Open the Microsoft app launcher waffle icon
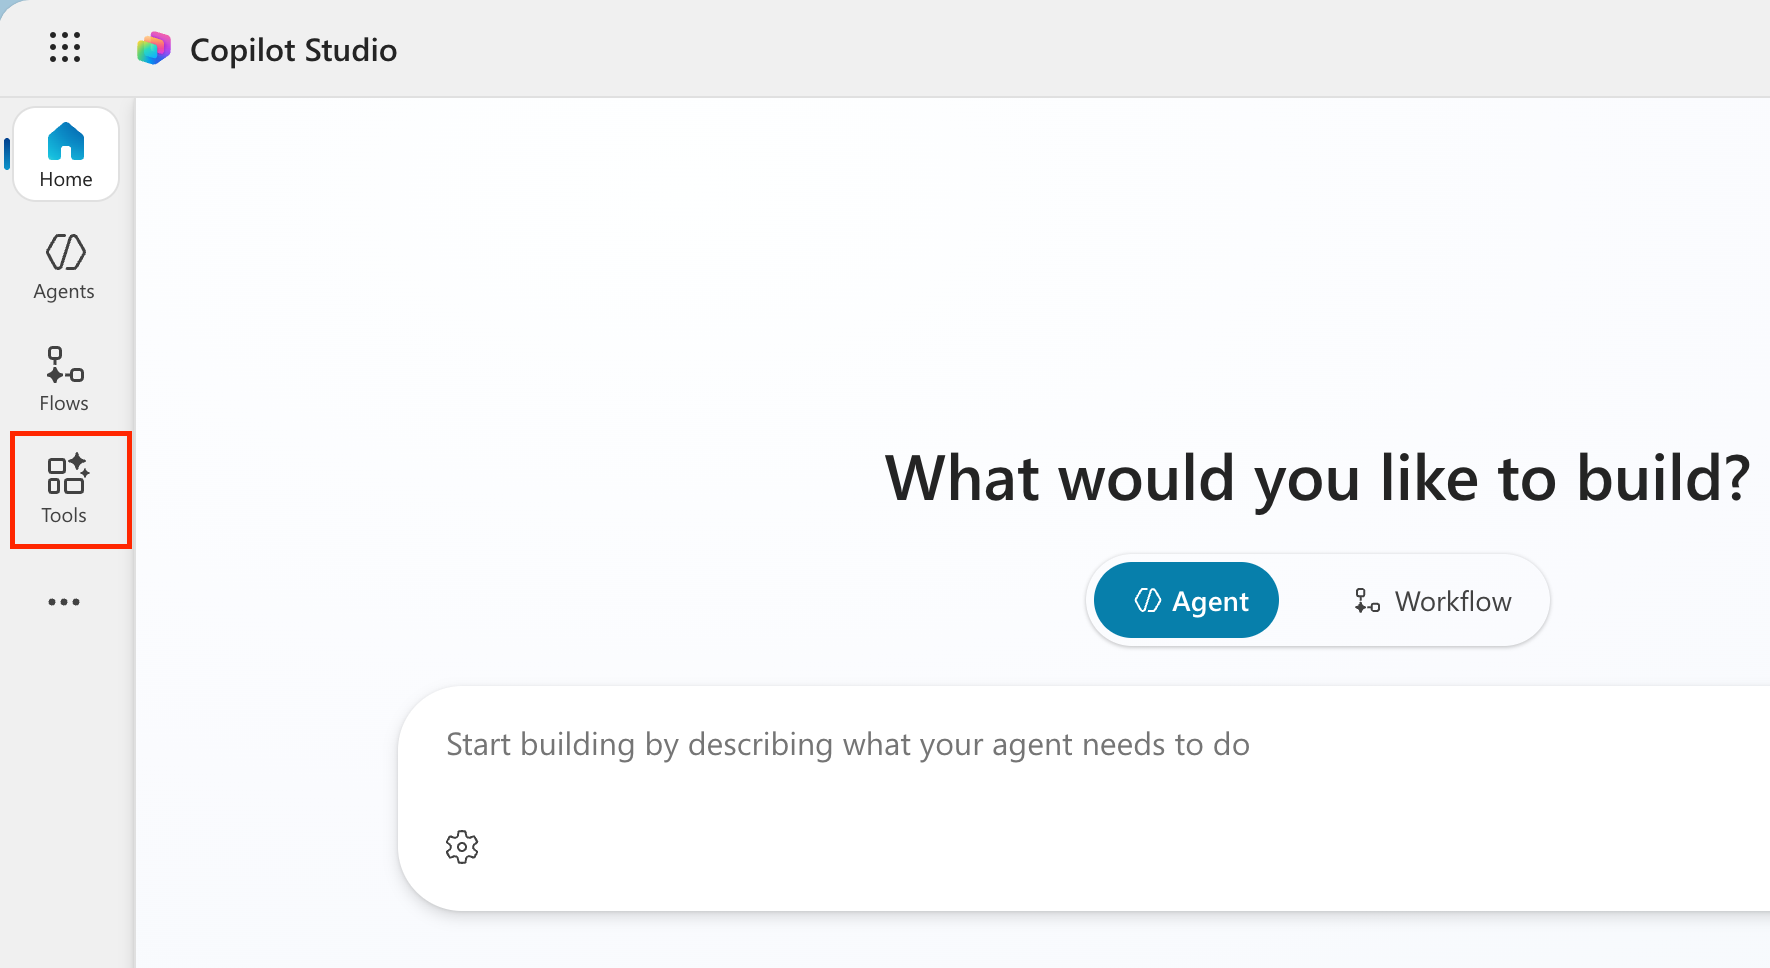This screenshot has width=1770, height=968. (x=64, y=47)
